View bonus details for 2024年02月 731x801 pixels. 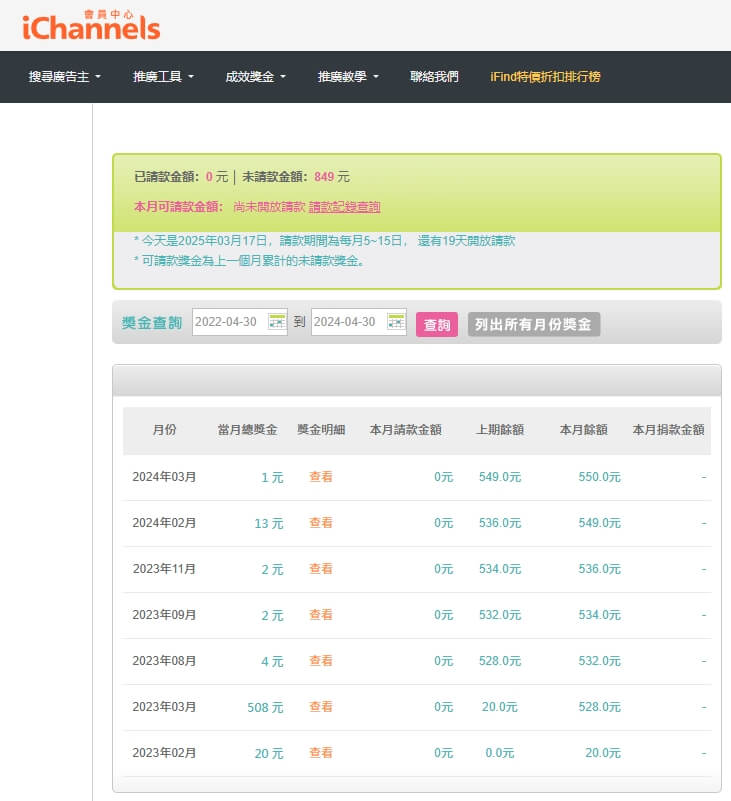point(321,523)
